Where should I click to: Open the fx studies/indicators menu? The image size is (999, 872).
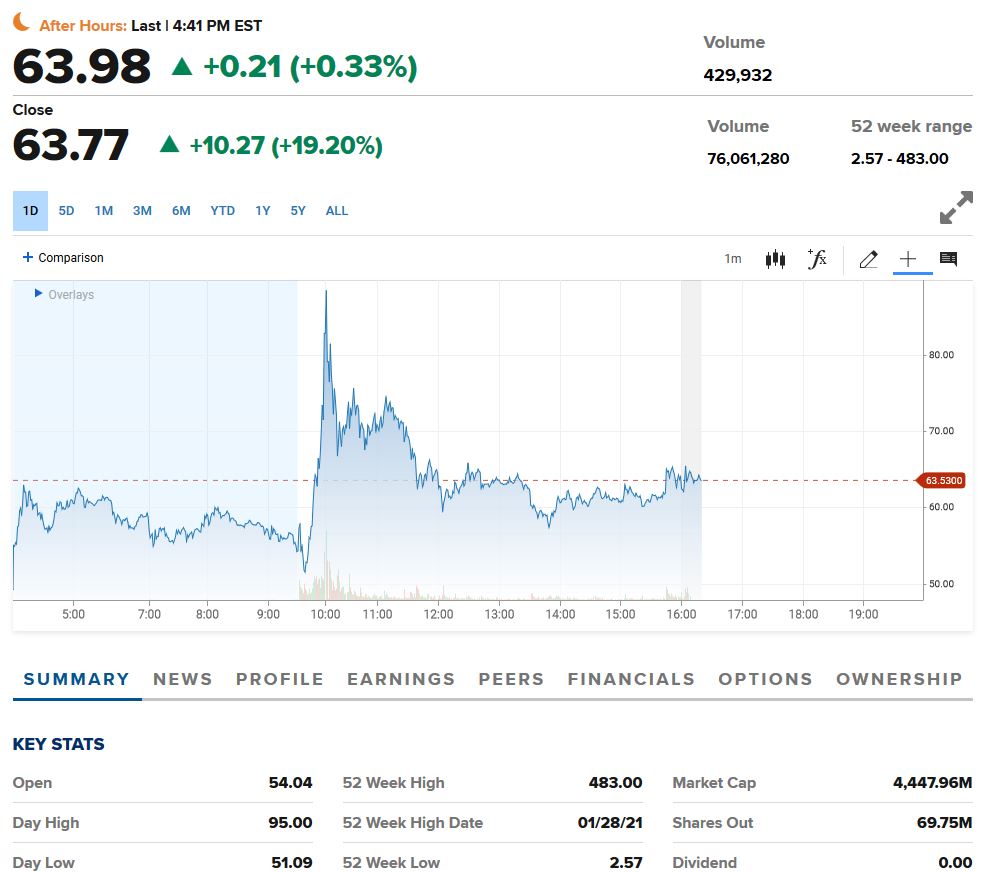[817, 259]
